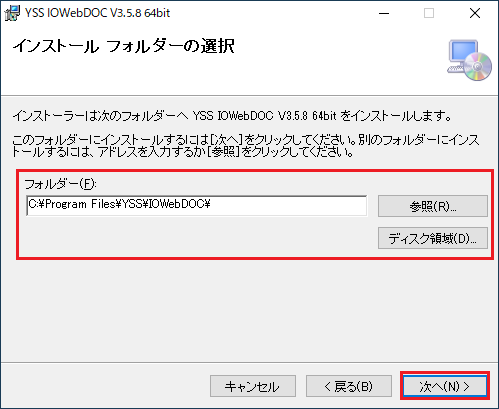Go back with the < 戻る(B) button
The height and width of the screenshot is (409, 499).
coord(349,386)
